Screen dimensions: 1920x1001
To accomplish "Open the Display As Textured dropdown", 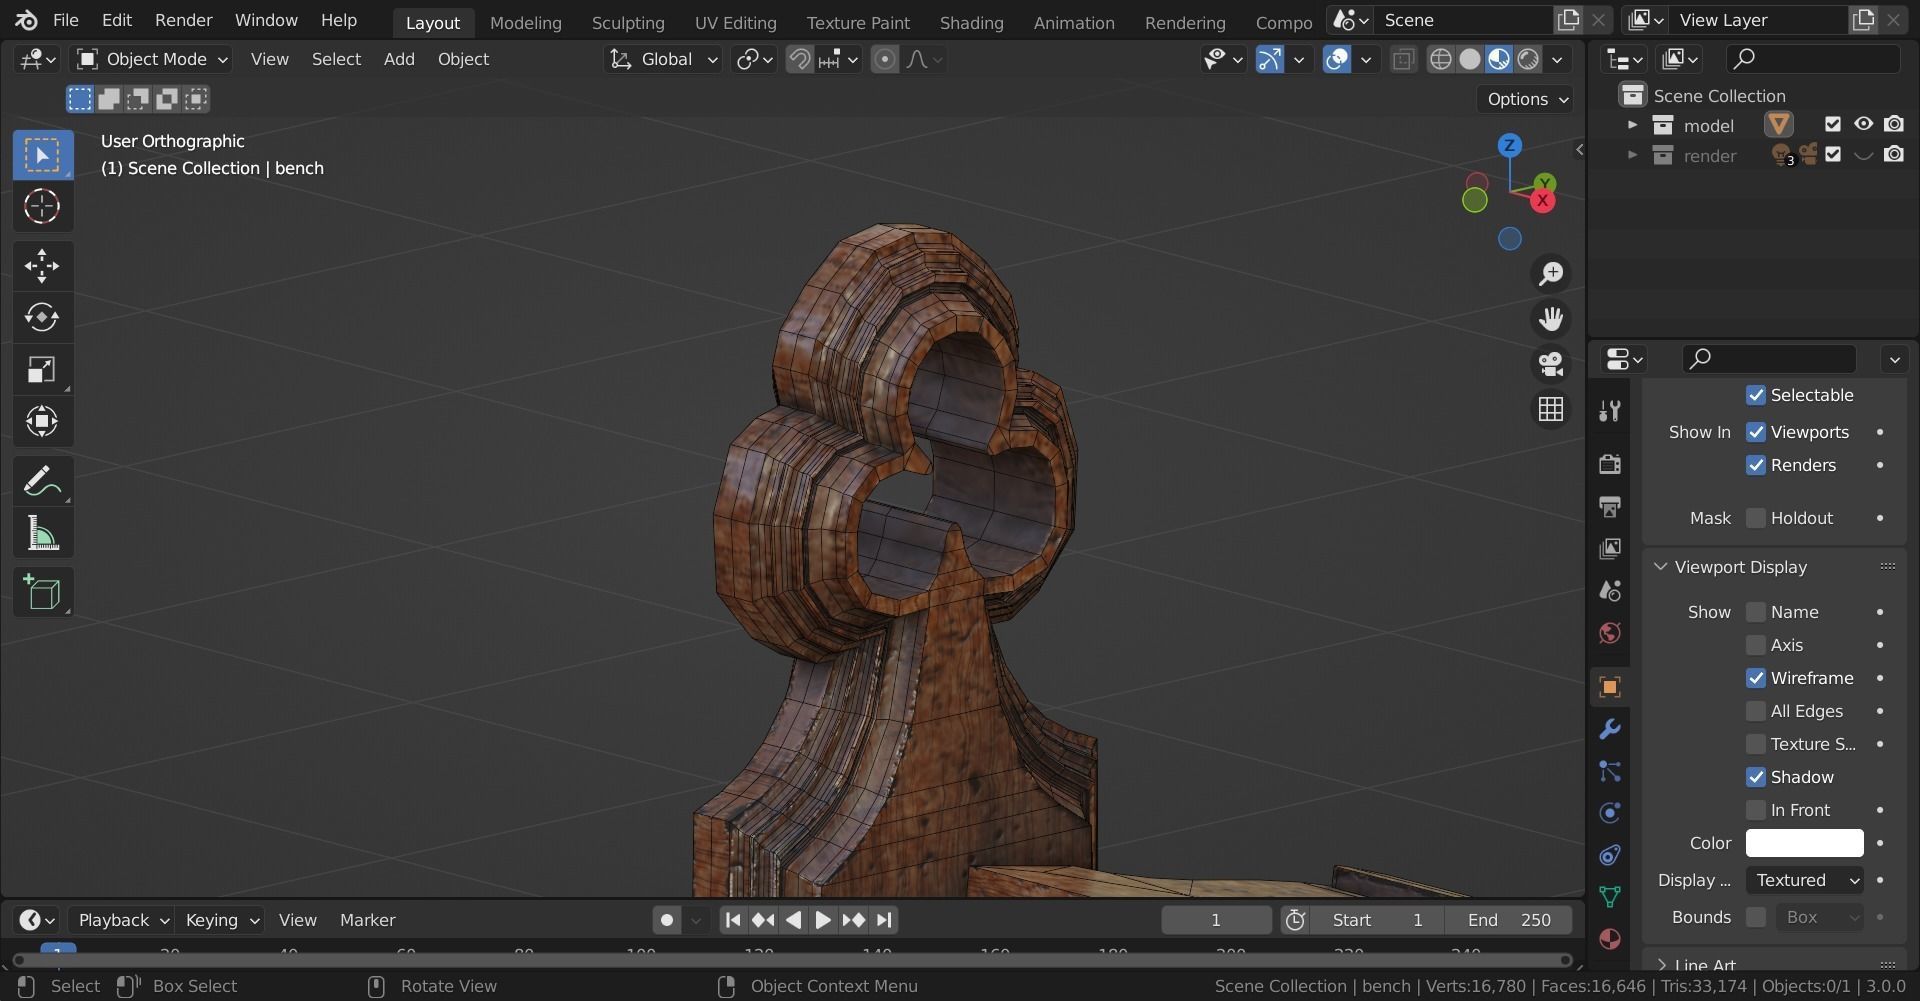I will (1804, 880).
